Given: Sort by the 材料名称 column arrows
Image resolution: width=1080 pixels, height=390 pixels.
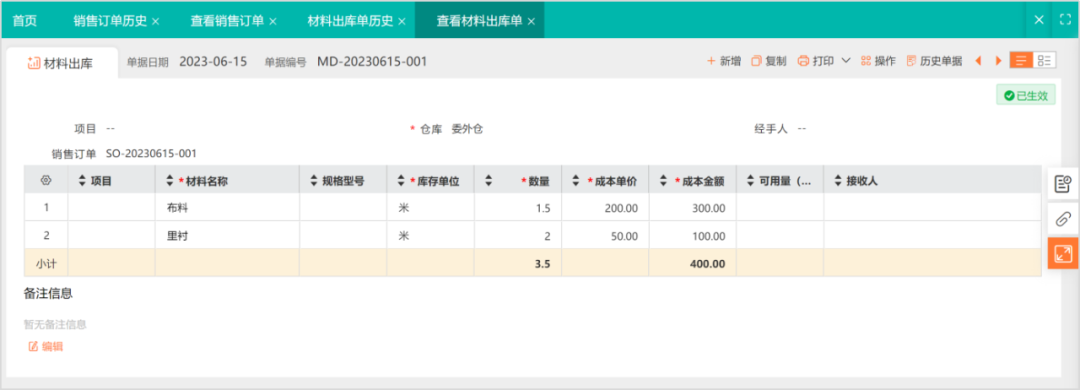Looking at the screenshot, I should coord(170,181).
